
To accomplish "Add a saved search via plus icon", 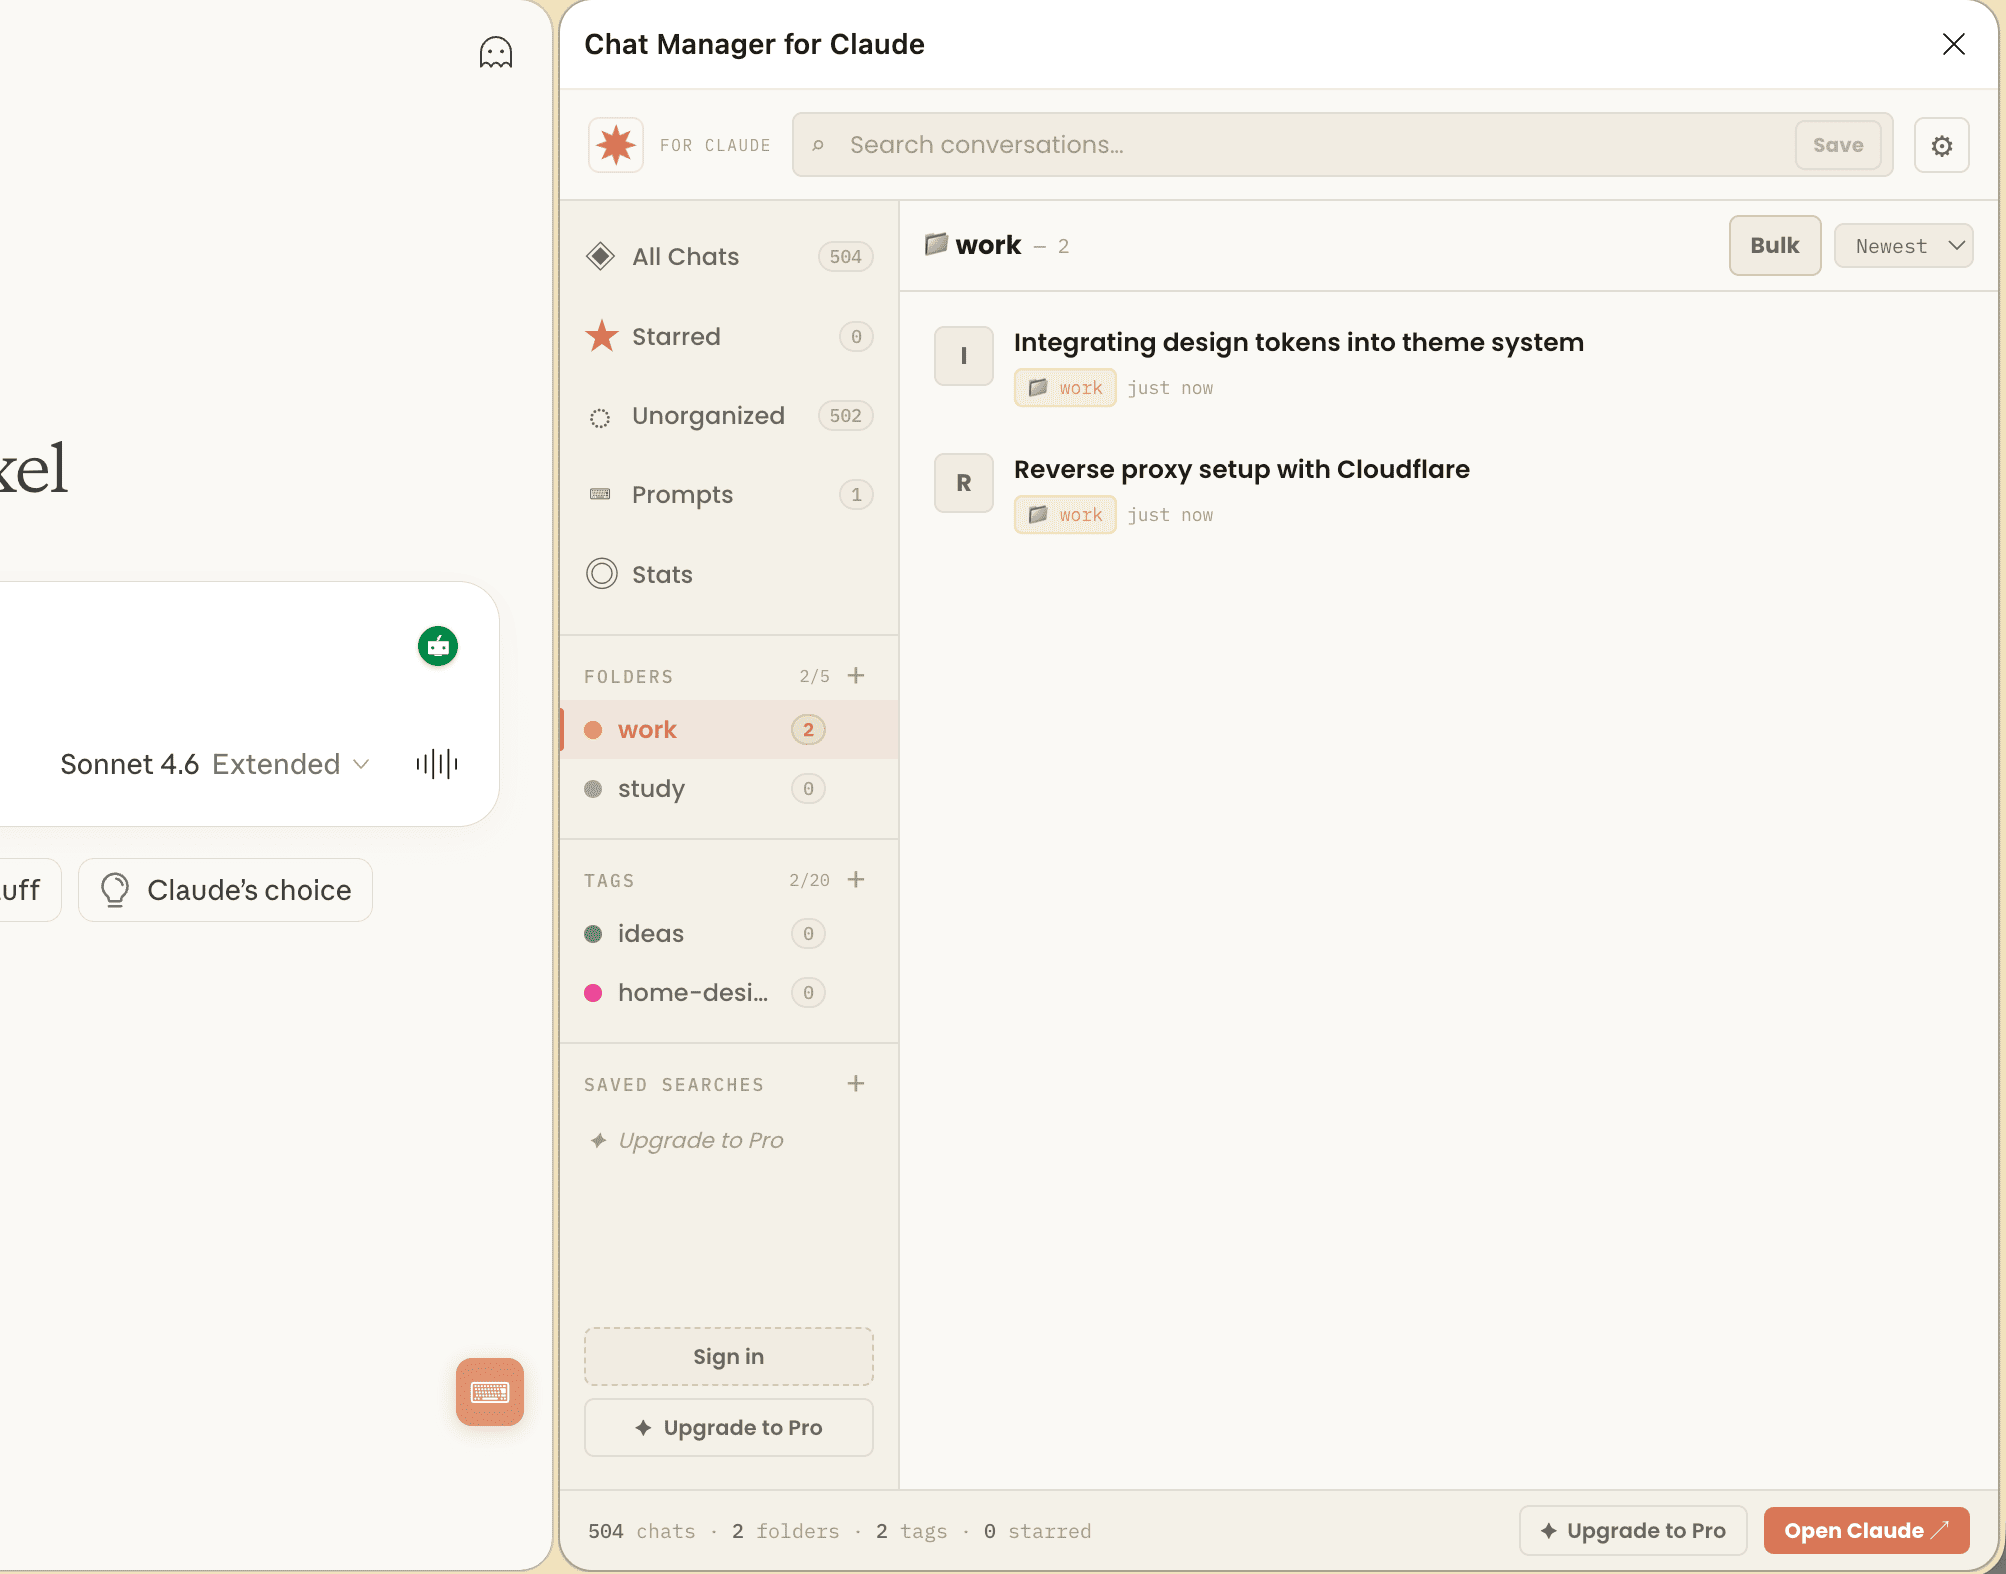I will 856,1084.
